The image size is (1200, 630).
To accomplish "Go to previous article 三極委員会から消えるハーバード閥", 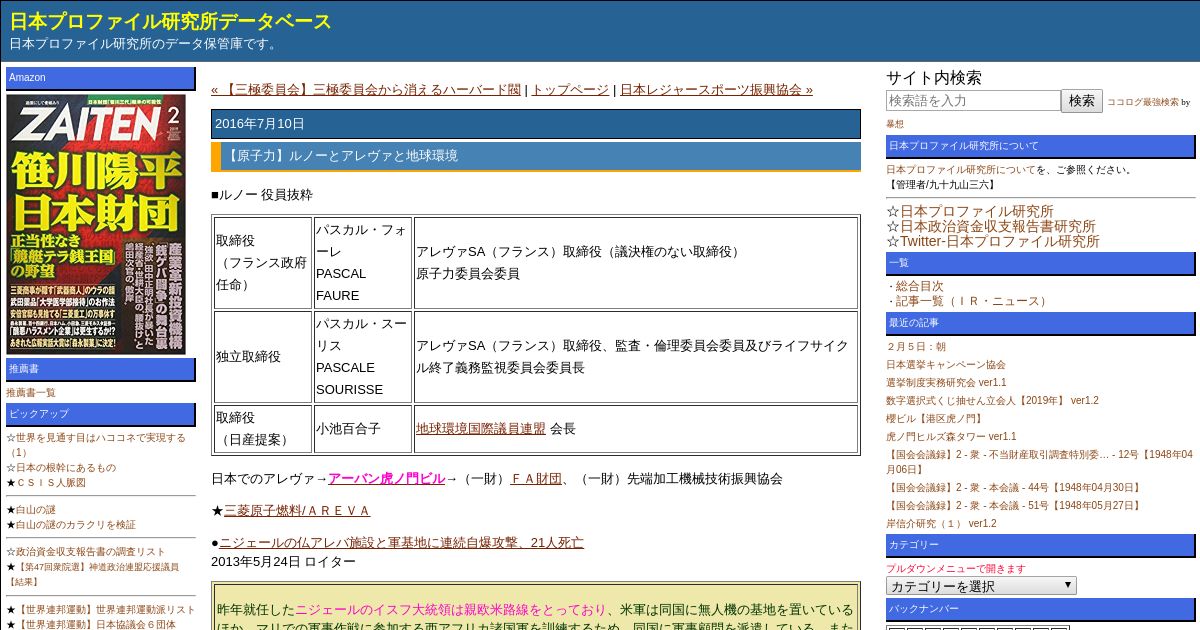I will [x=366, y=89].
